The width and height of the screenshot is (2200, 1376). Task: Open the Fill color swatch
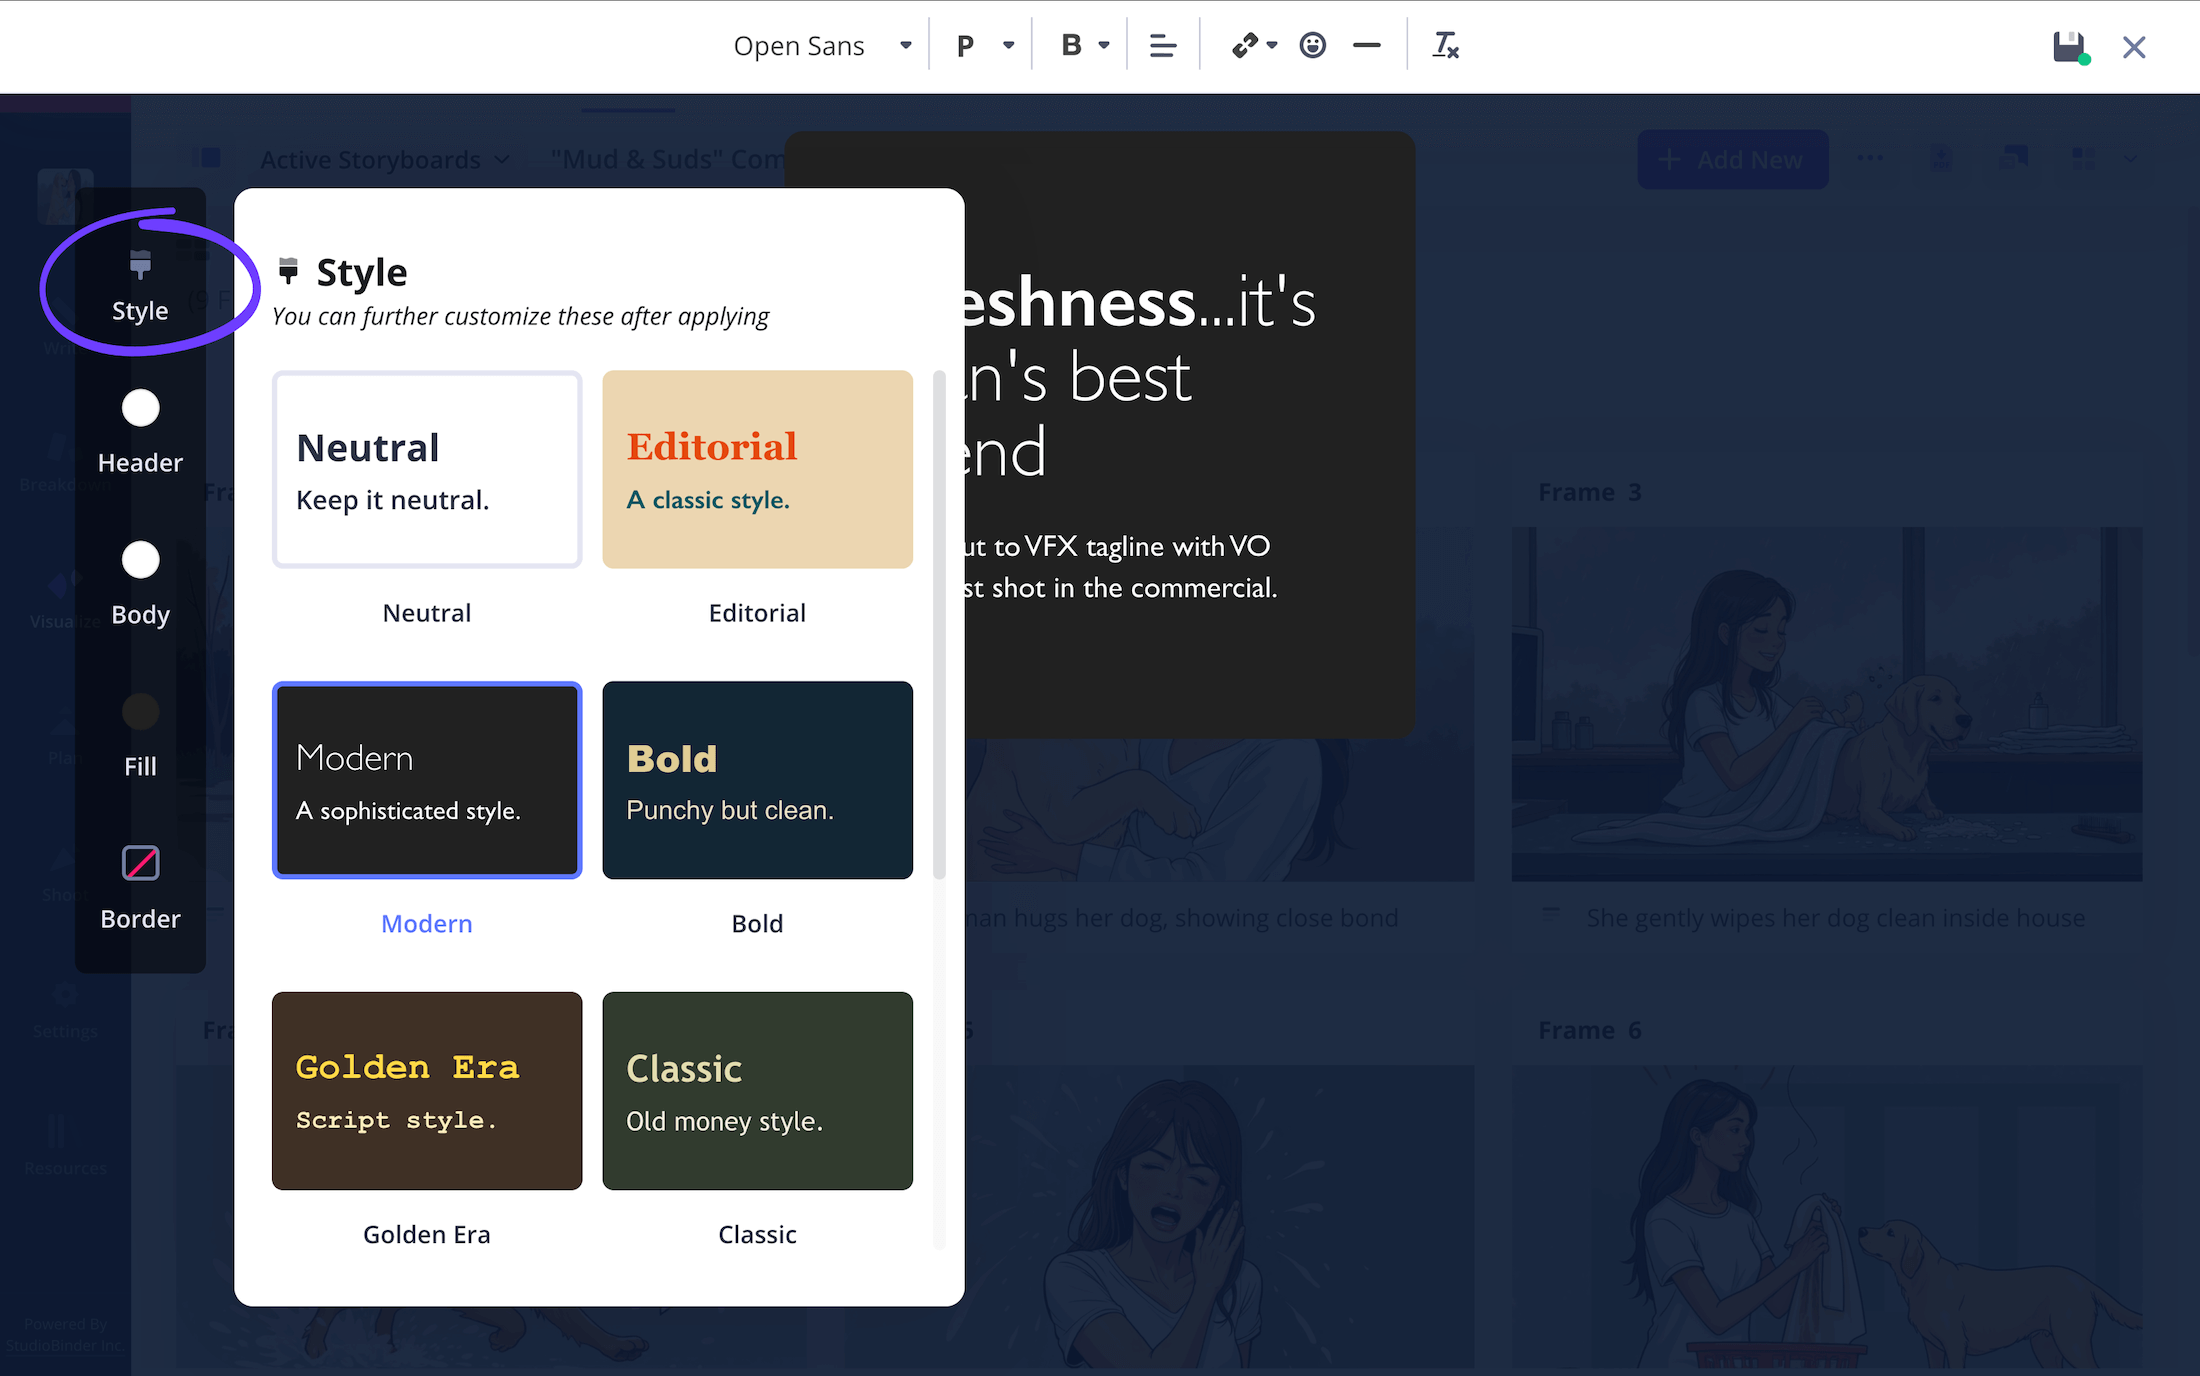coord(140,712)
